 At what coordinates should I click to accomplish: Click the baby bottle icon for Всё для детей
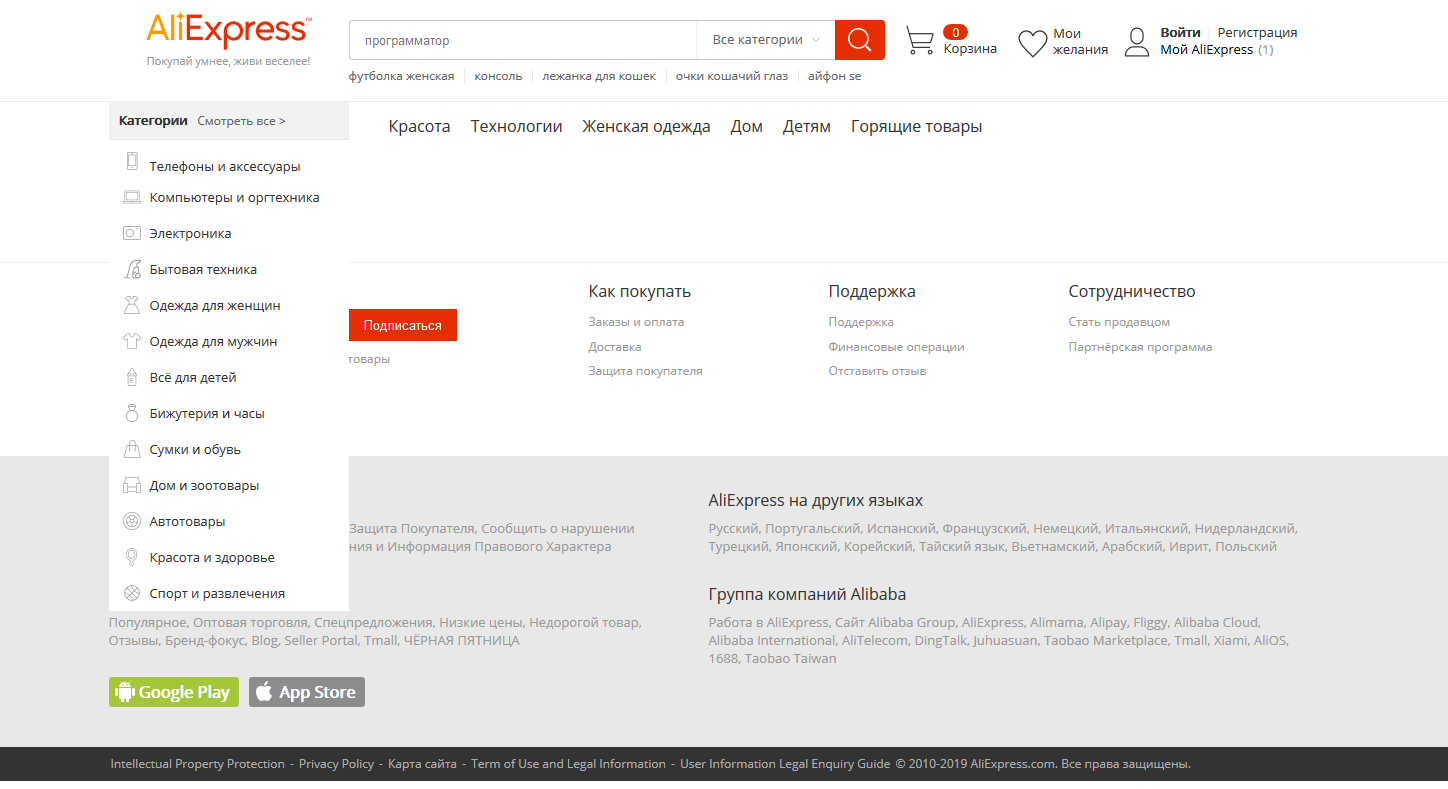point(131,377)
